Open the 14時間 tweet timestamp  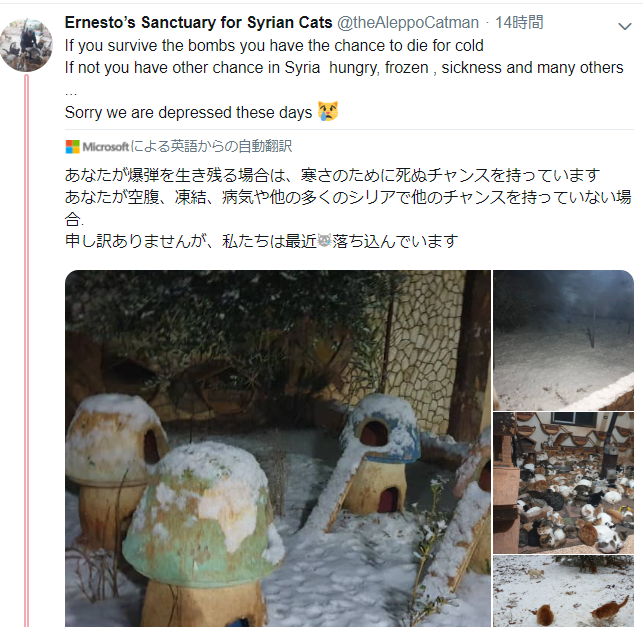coord(519,23)
